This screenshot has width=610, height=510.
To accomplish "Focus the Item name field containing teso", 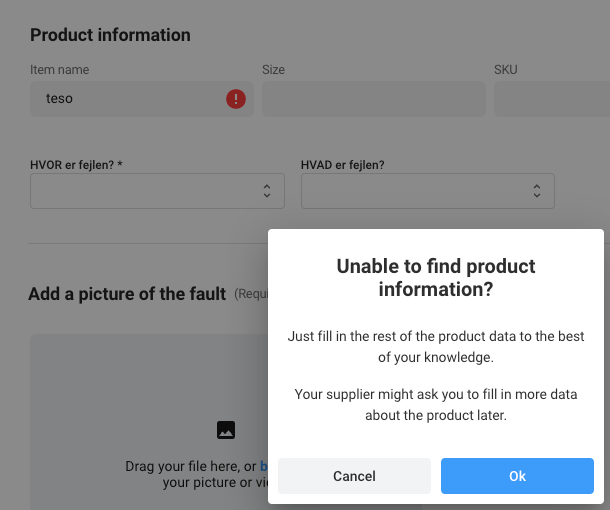I will pyautogui.click(x=142, y=99).
